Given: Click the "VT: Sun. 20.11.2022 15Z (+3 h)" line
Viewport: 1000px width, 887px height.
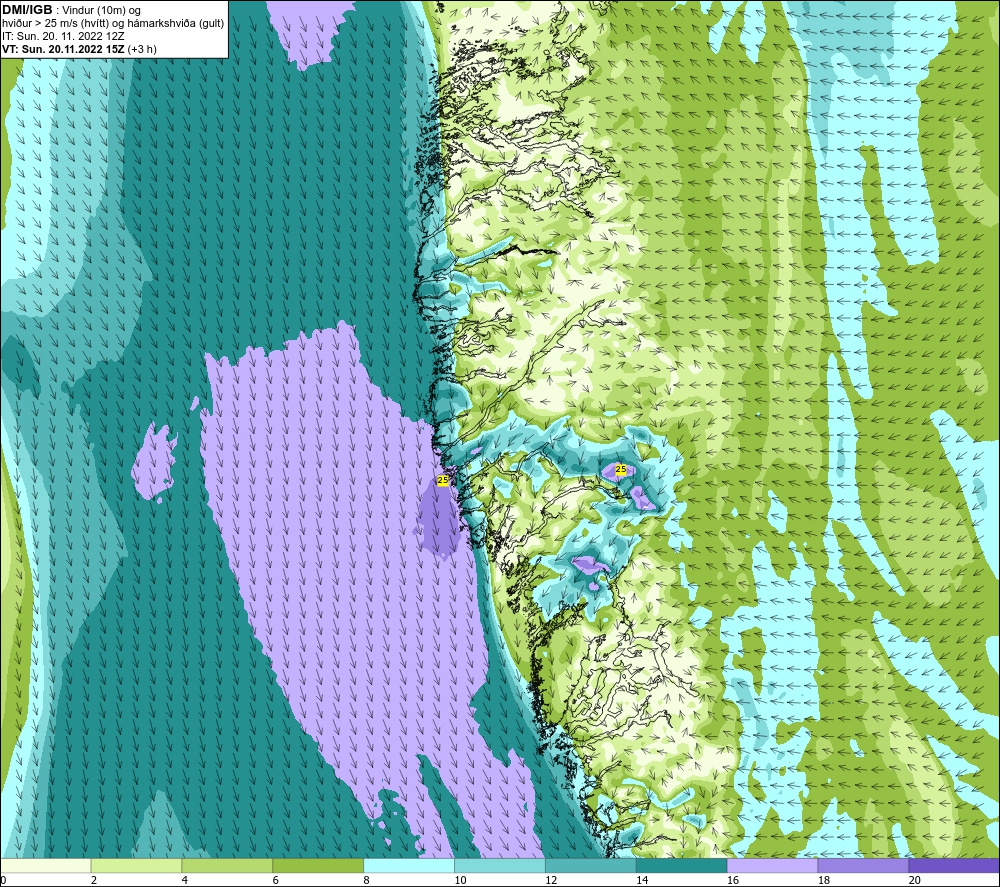Looking at the screenshot, I should pos(79,49).
